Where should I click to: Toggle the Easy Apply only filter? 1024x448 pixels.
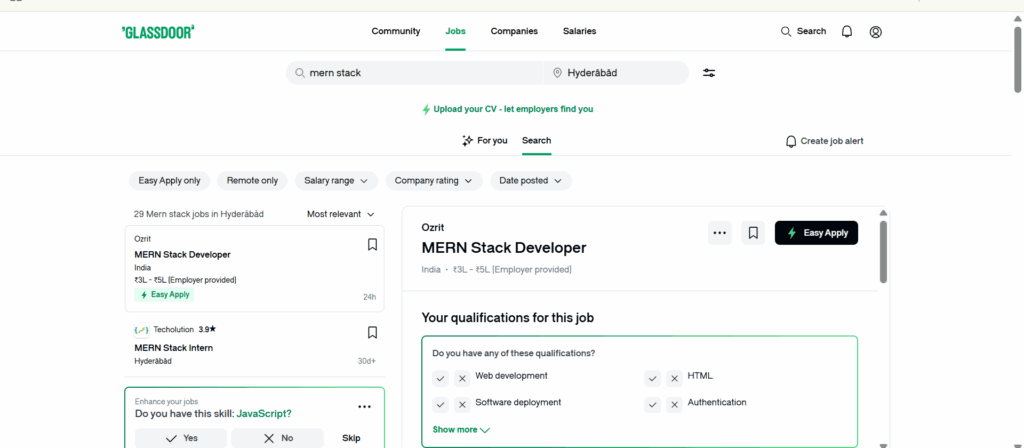(169, 181)
